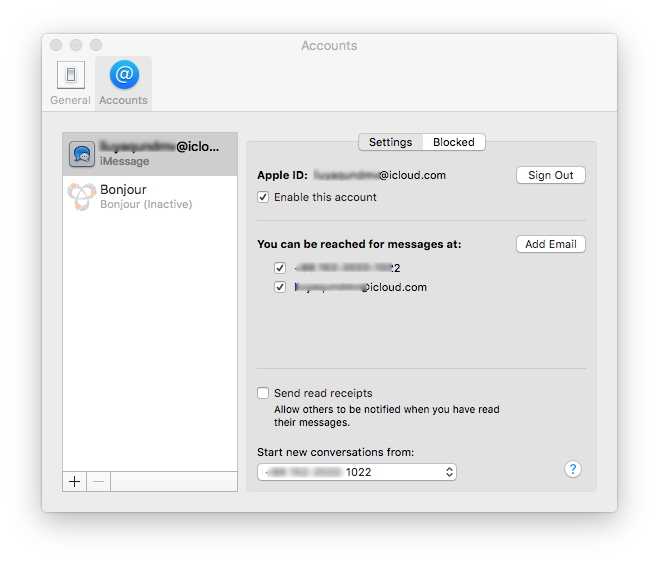Screen dimensions: 659x562
Task: Click the Add Email button
Action: [551, 244]
